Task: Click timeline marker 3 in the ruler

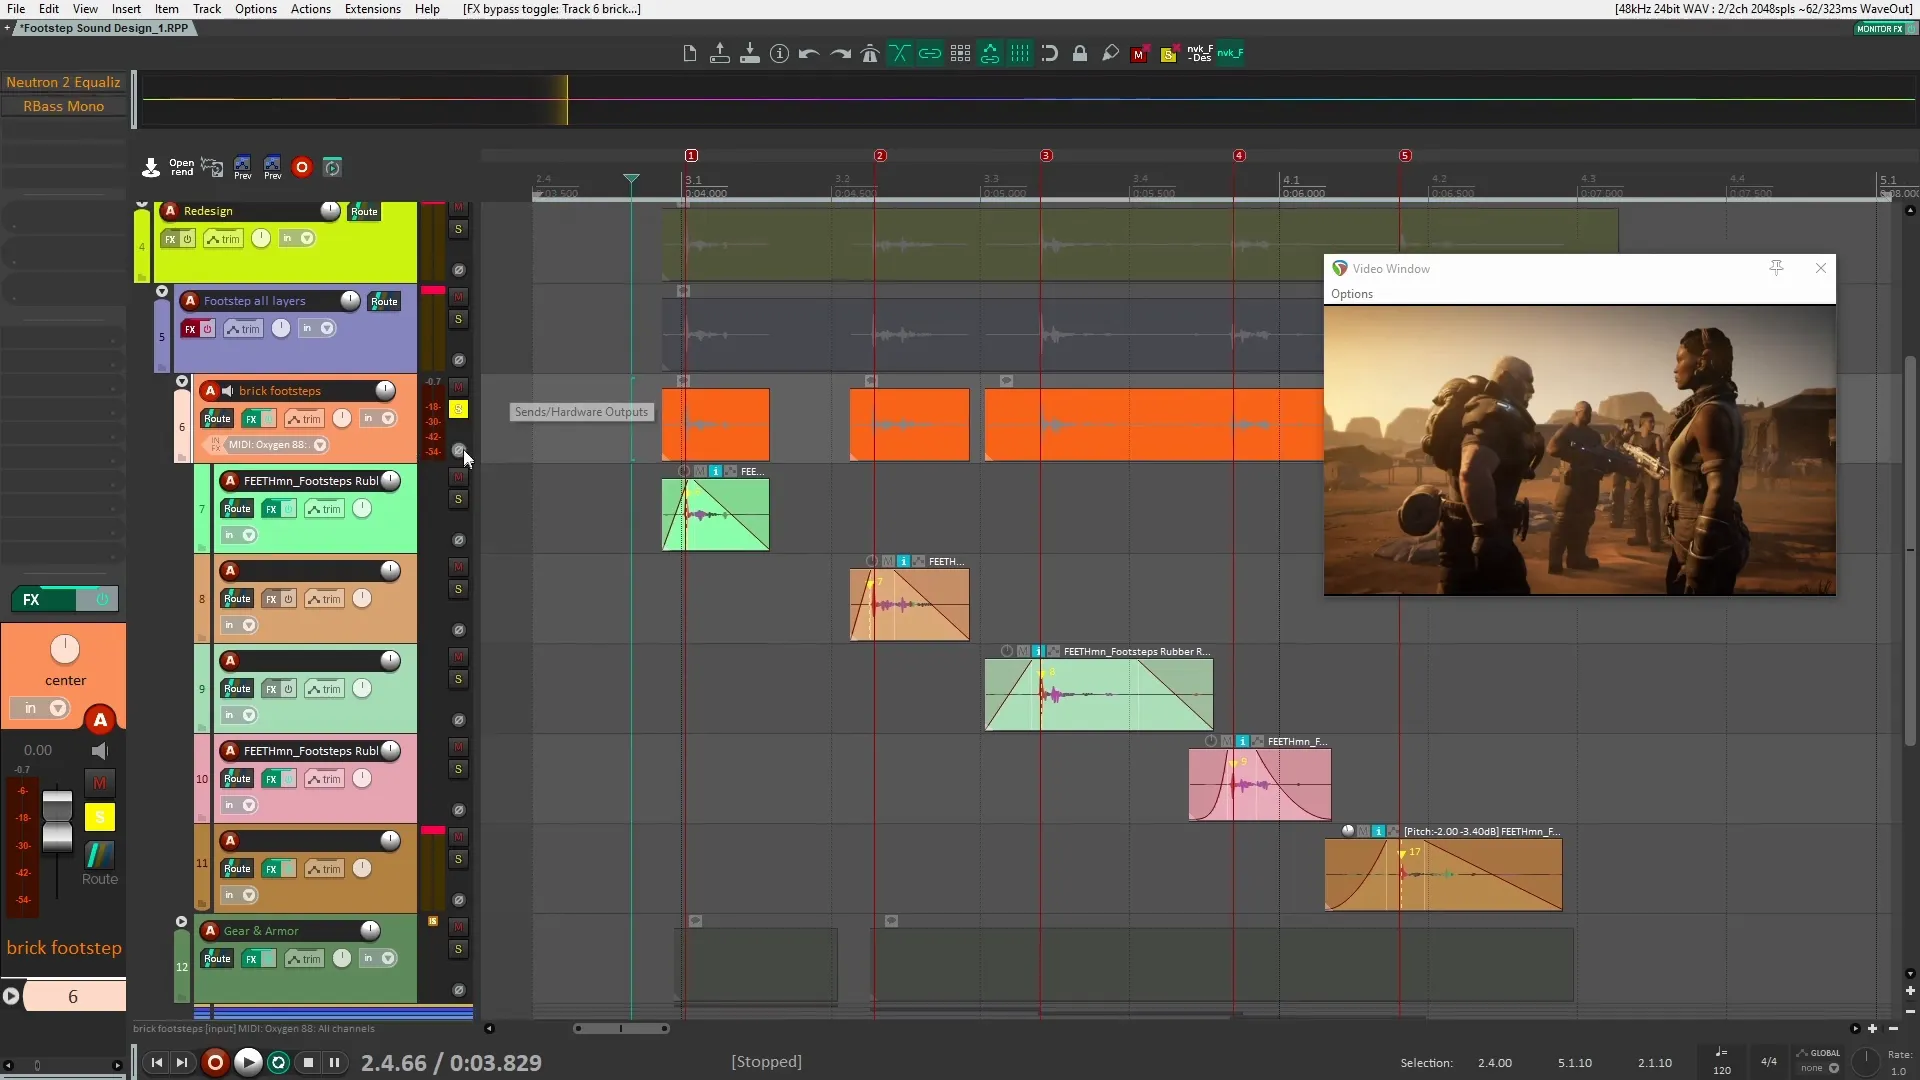Action: [1046, 156]
